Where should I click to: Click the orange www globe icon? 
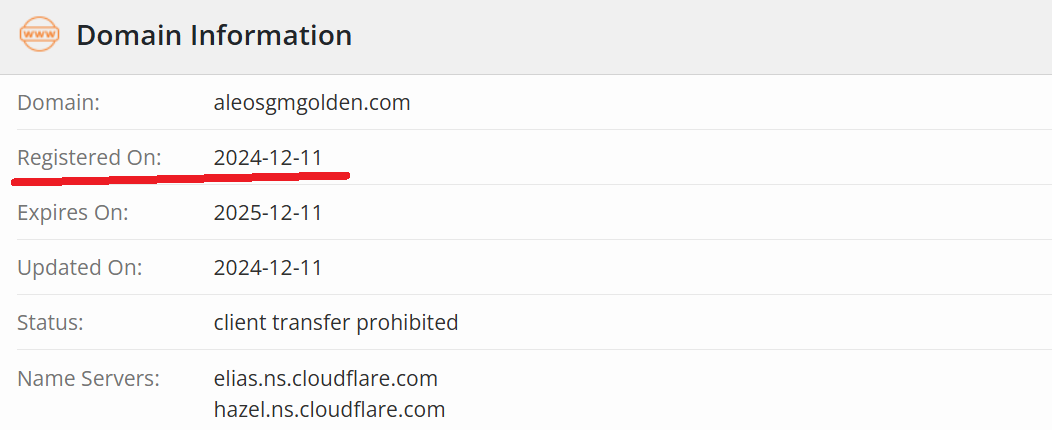pyautogui.click(x=40, y=35)
